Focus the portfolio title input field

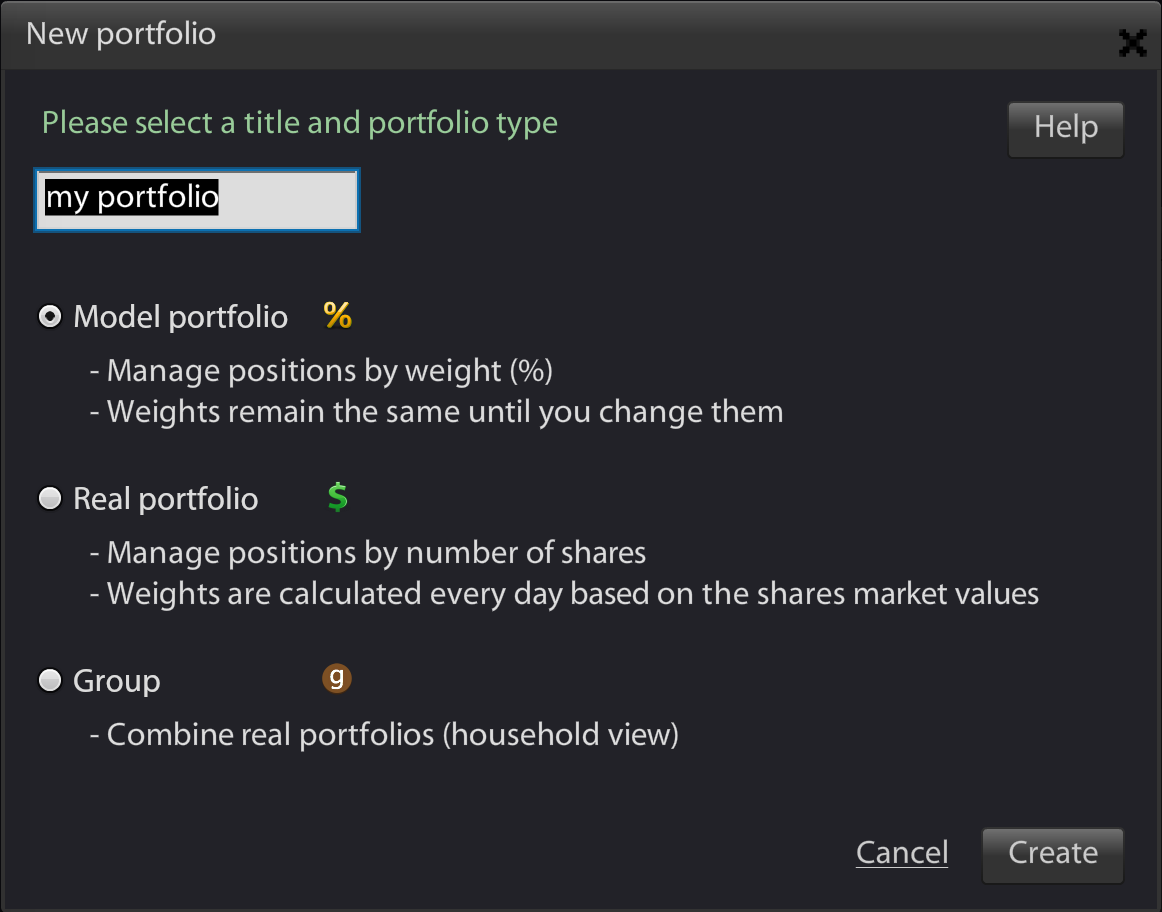coord(197,200)
